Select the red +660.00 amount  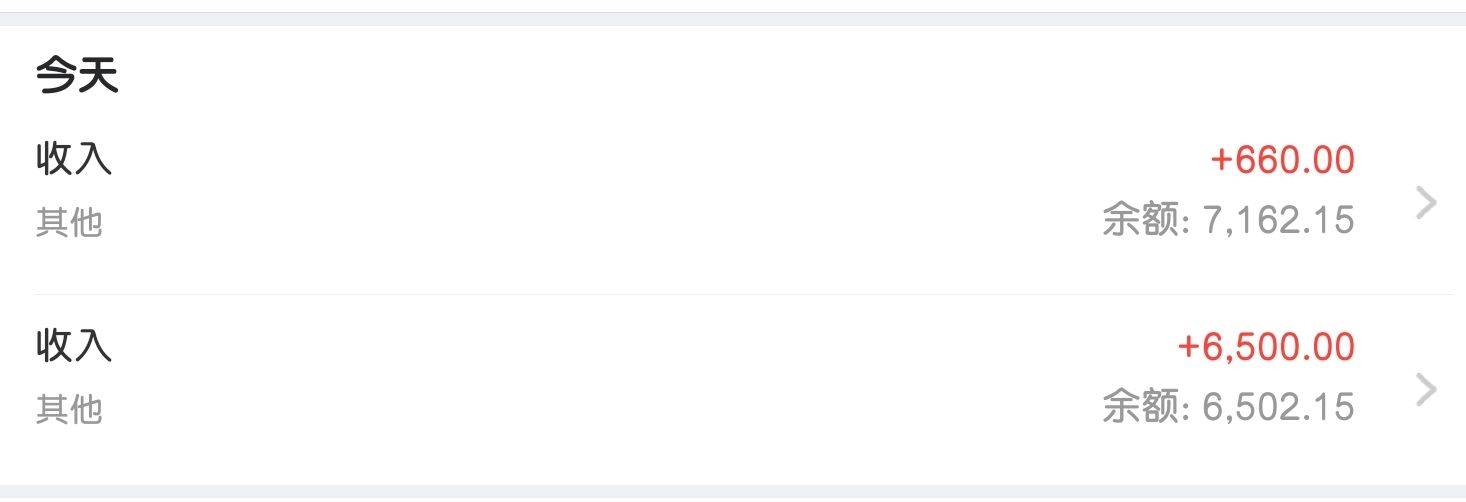click(1283, 160)
